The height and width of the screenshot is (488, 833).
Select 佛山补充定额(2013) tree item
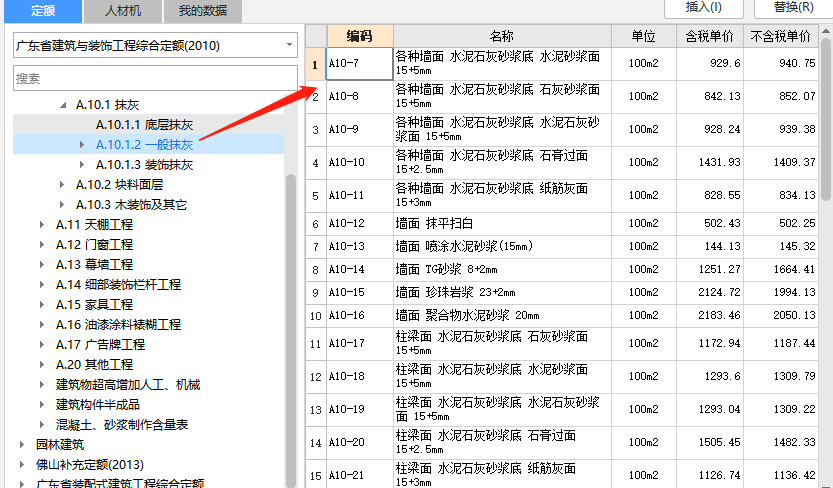[x=90, y=465]
